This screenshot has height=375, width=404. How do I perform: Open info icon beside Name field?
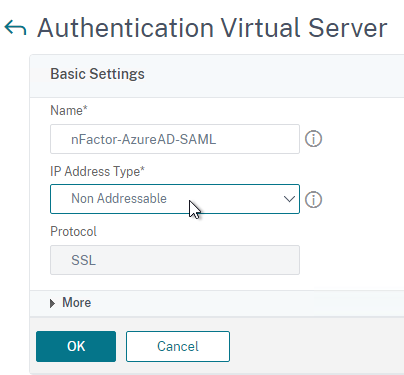click(313, 139)
